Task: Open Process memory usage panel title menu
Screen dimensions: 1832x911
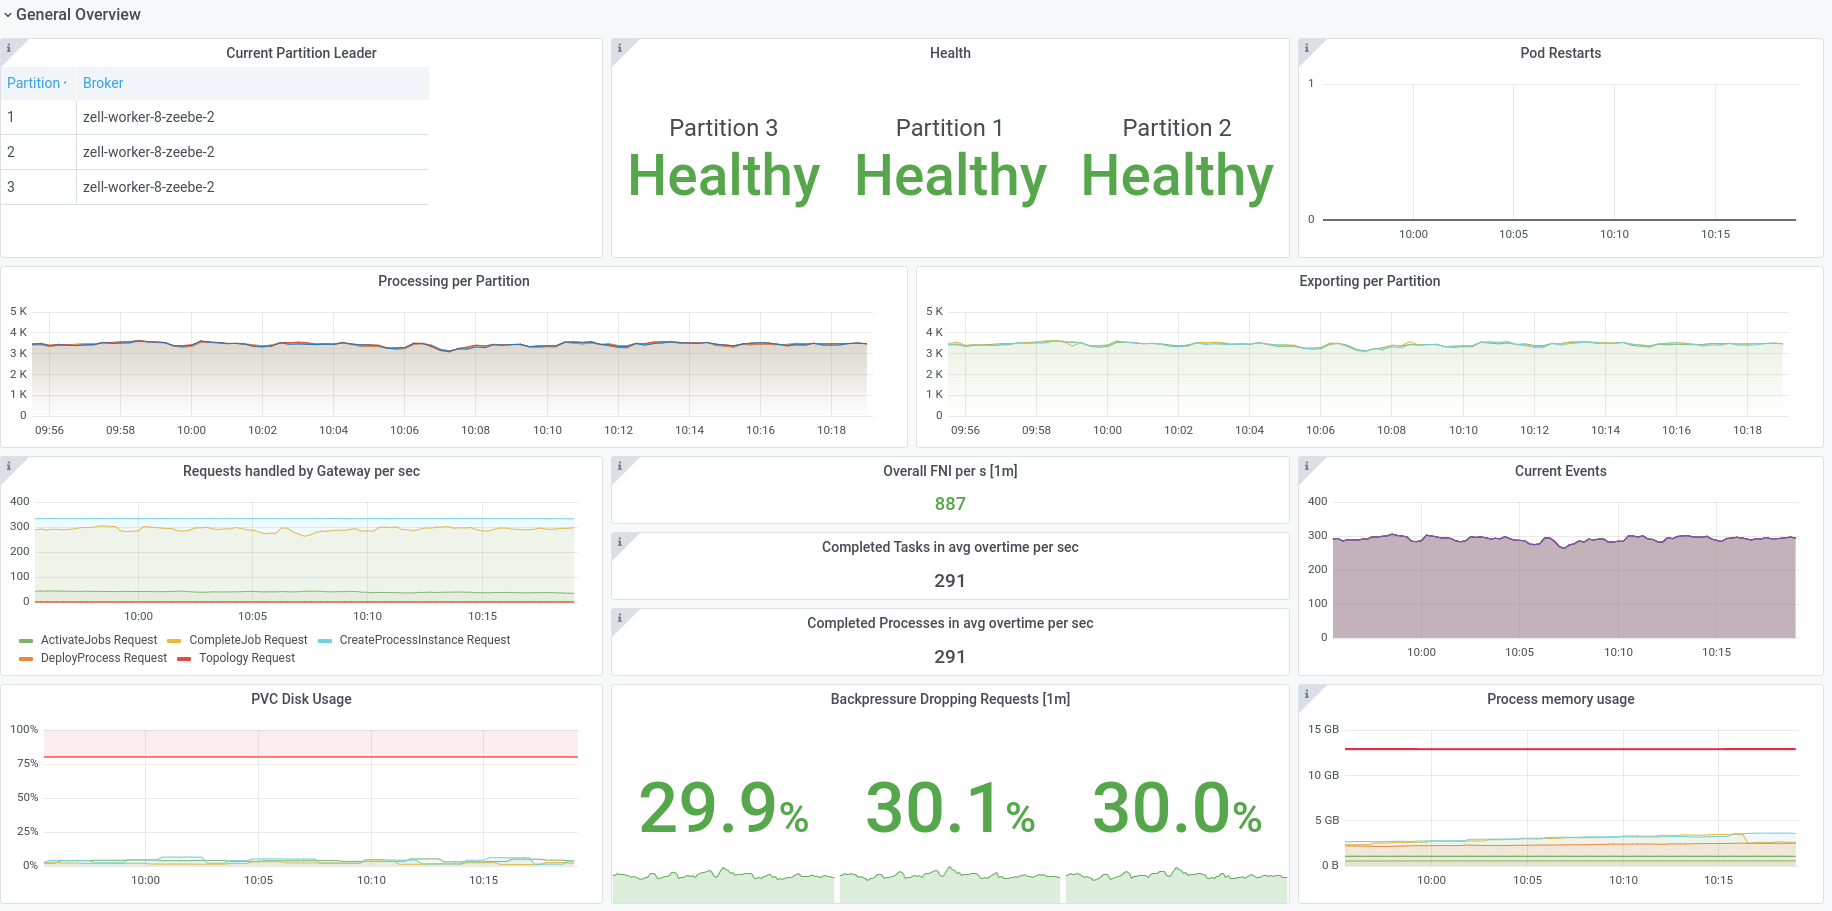Action: (x=1560, y=699)
